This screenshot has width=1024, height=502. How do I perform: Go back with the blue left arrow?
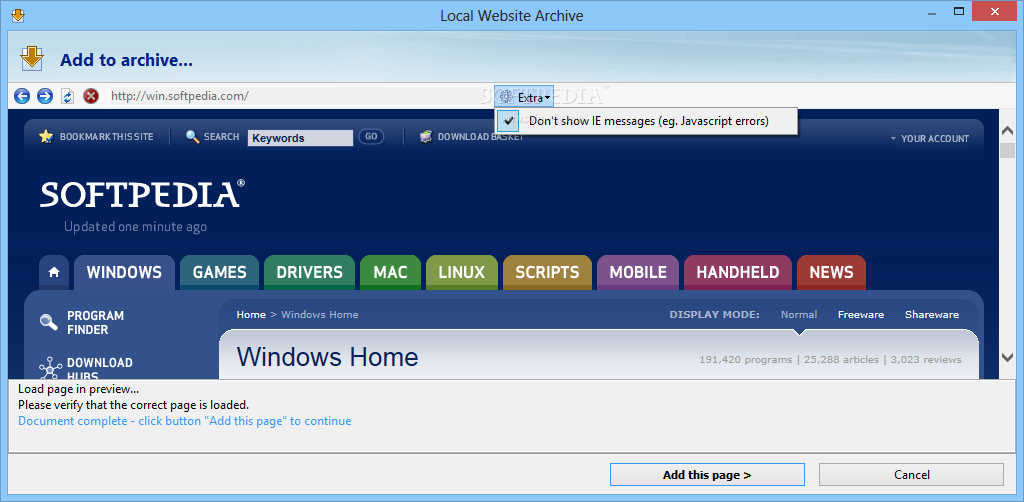pos(22,97)
